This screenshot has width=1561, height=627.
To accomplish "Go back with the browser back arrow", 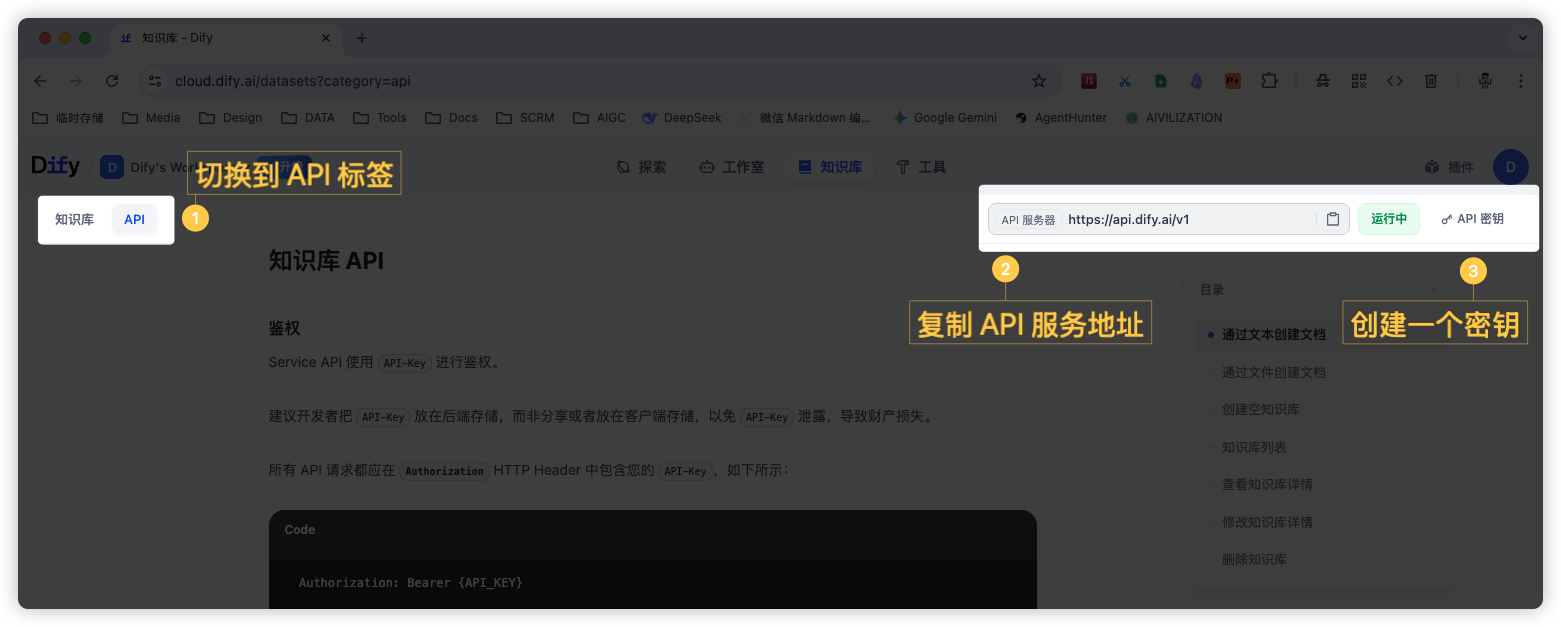I will (x=40, y=81).
